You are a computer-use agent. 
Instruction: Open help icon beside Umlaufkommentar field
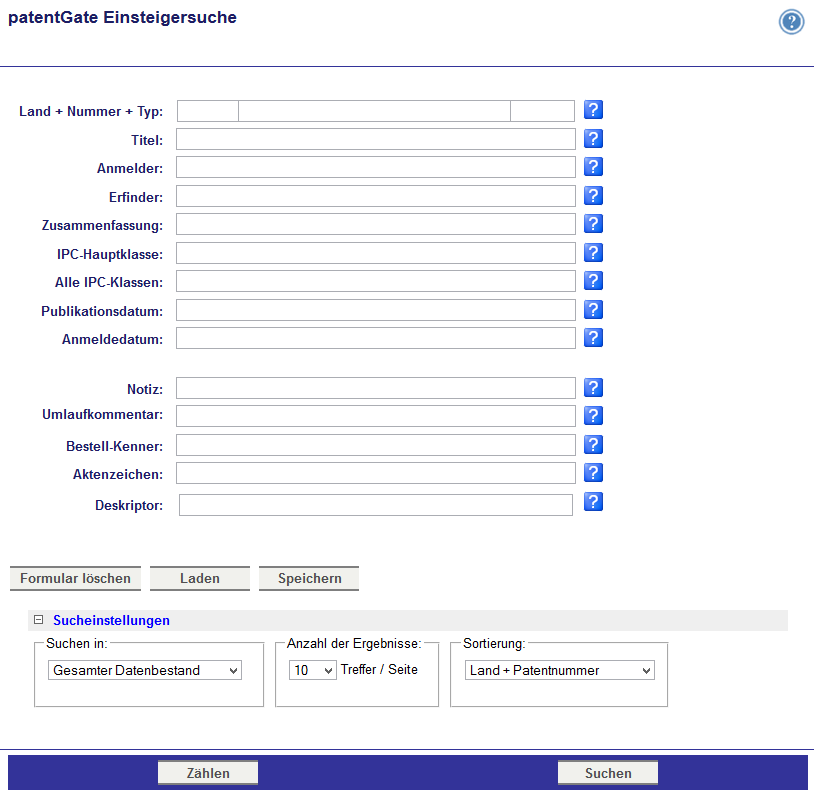click(x=593, y=416)
